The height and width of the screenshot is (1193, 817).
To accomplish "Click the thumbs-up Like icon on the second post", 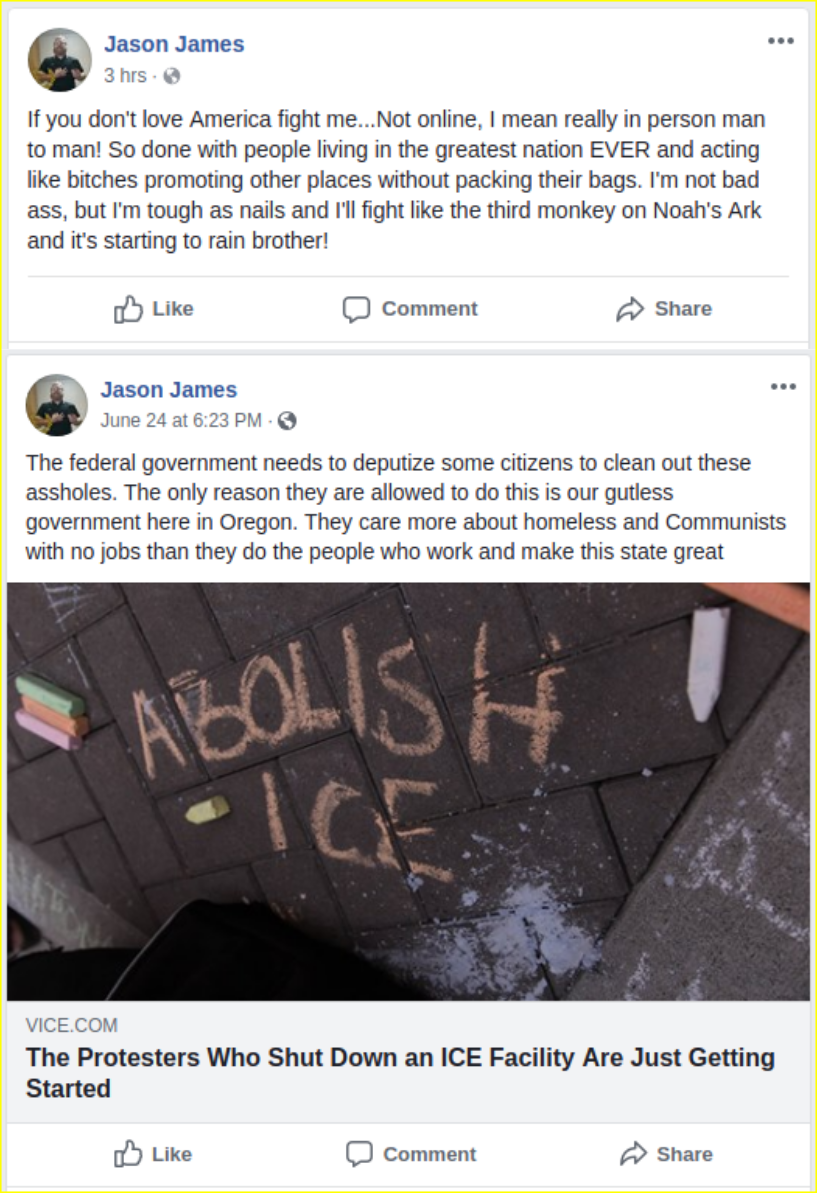I will coord(128,1153).
